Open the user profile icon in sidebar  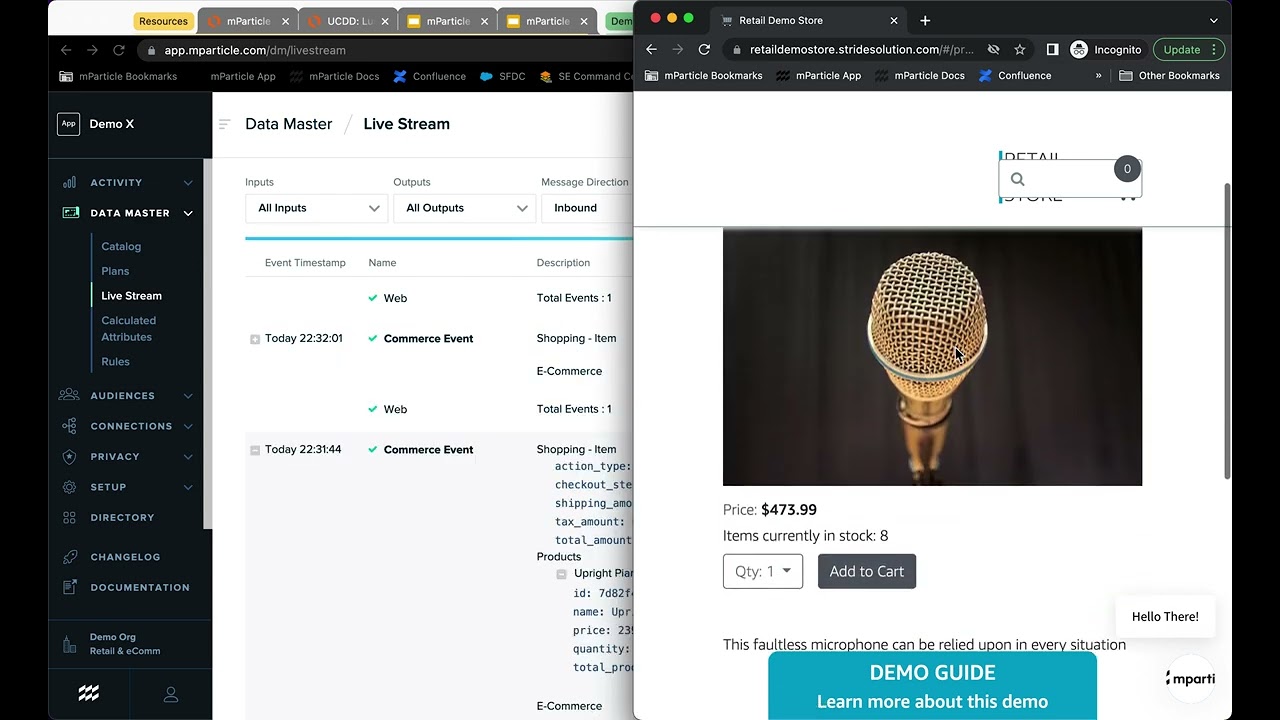pos(171,694)
